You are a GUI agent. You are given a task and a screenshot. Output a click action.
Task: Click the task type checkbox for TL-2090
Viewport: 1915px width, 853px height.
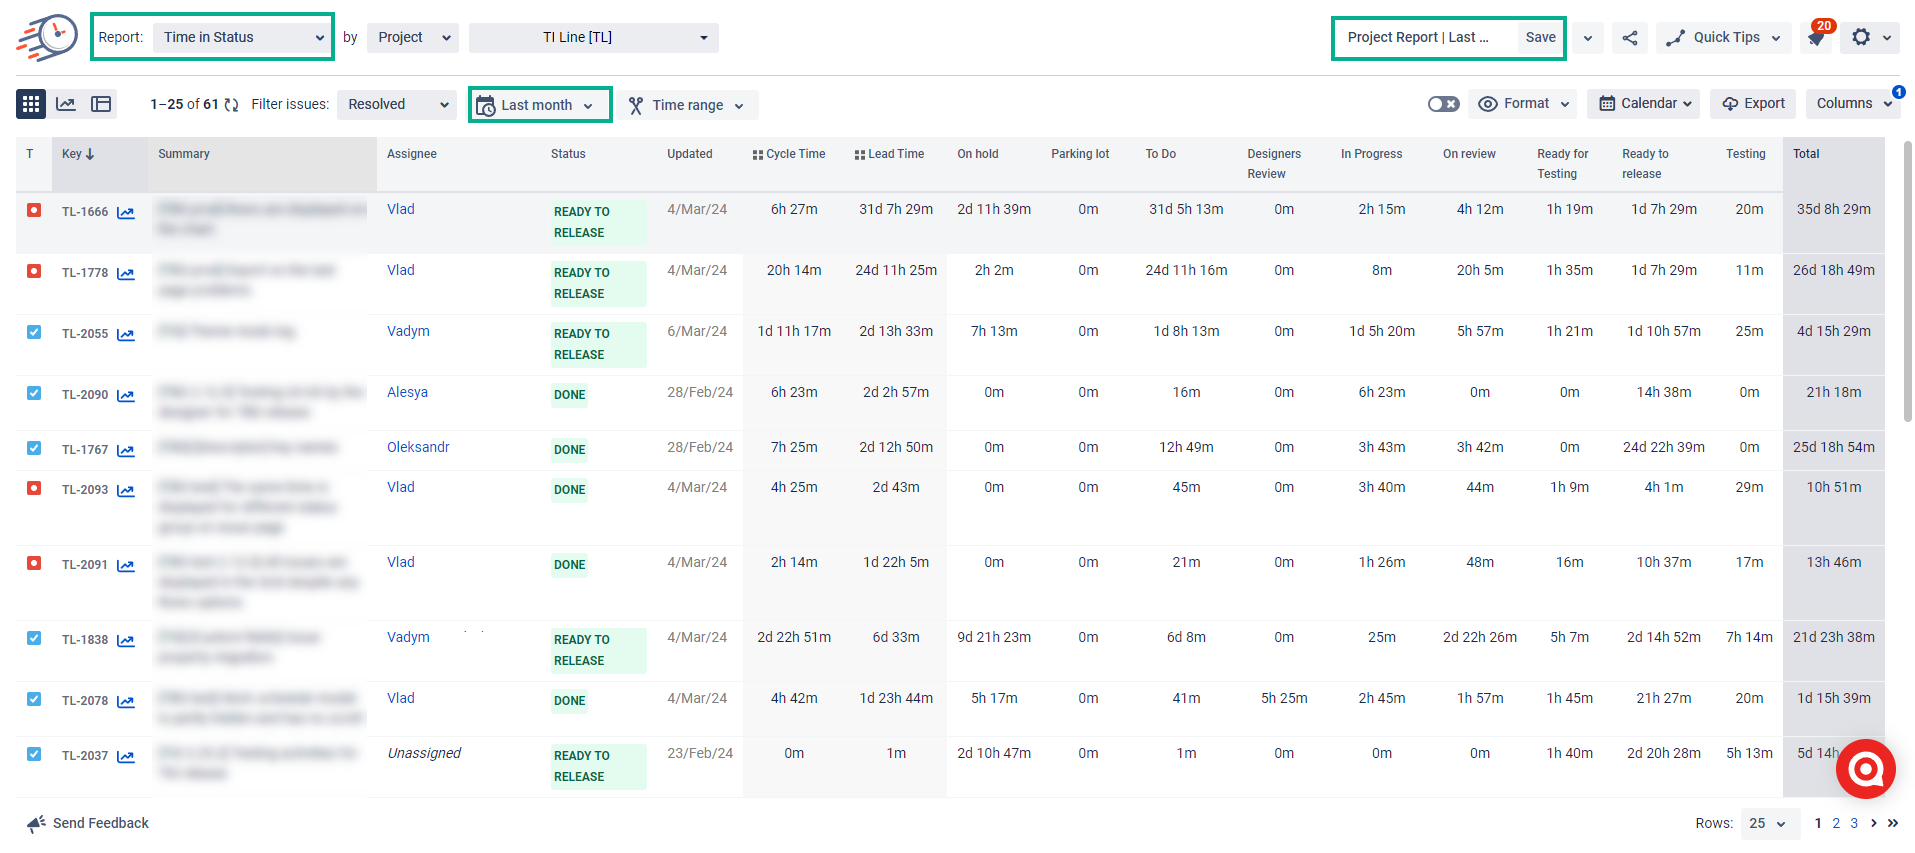[34, 393]
